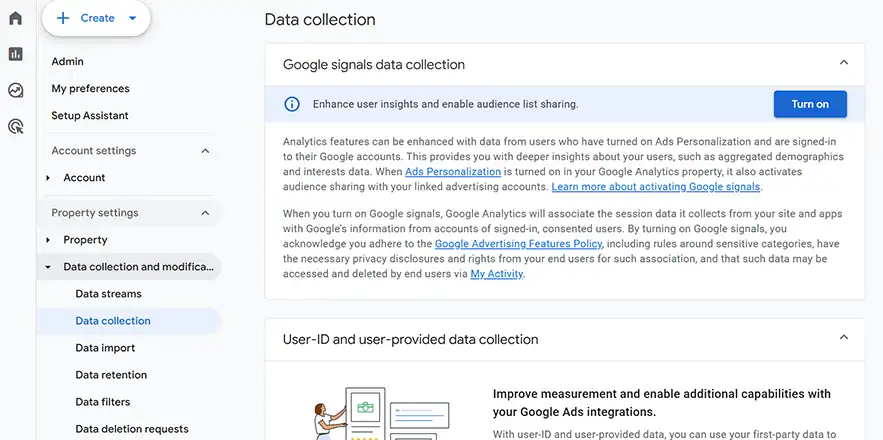Open the Advertising cursor-target icon
Viewport: 883px width, 440px height.
click(x=16, y=126)
